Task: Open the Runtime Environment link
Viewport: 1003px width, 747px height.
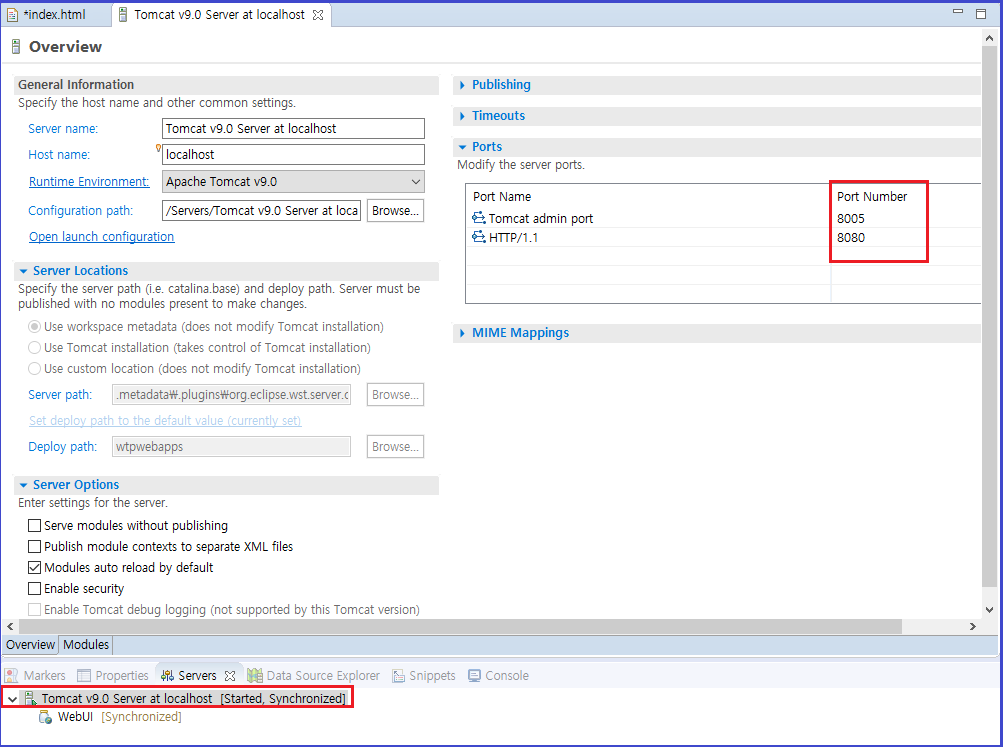Action: point(89,182)
